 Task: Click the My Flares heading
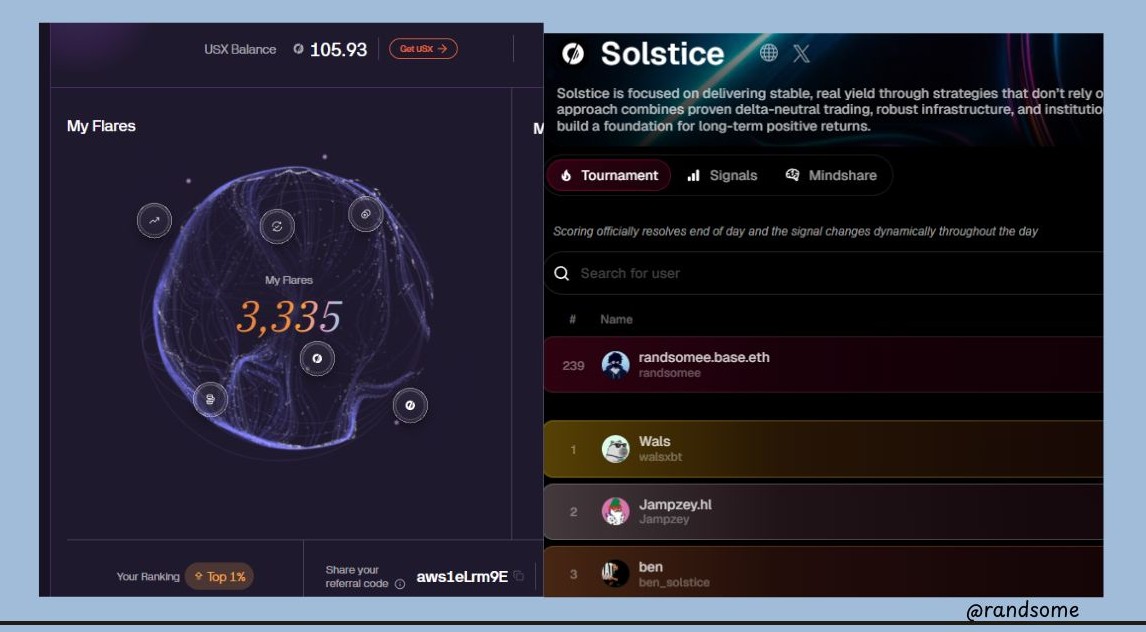(x=101, y=126)
